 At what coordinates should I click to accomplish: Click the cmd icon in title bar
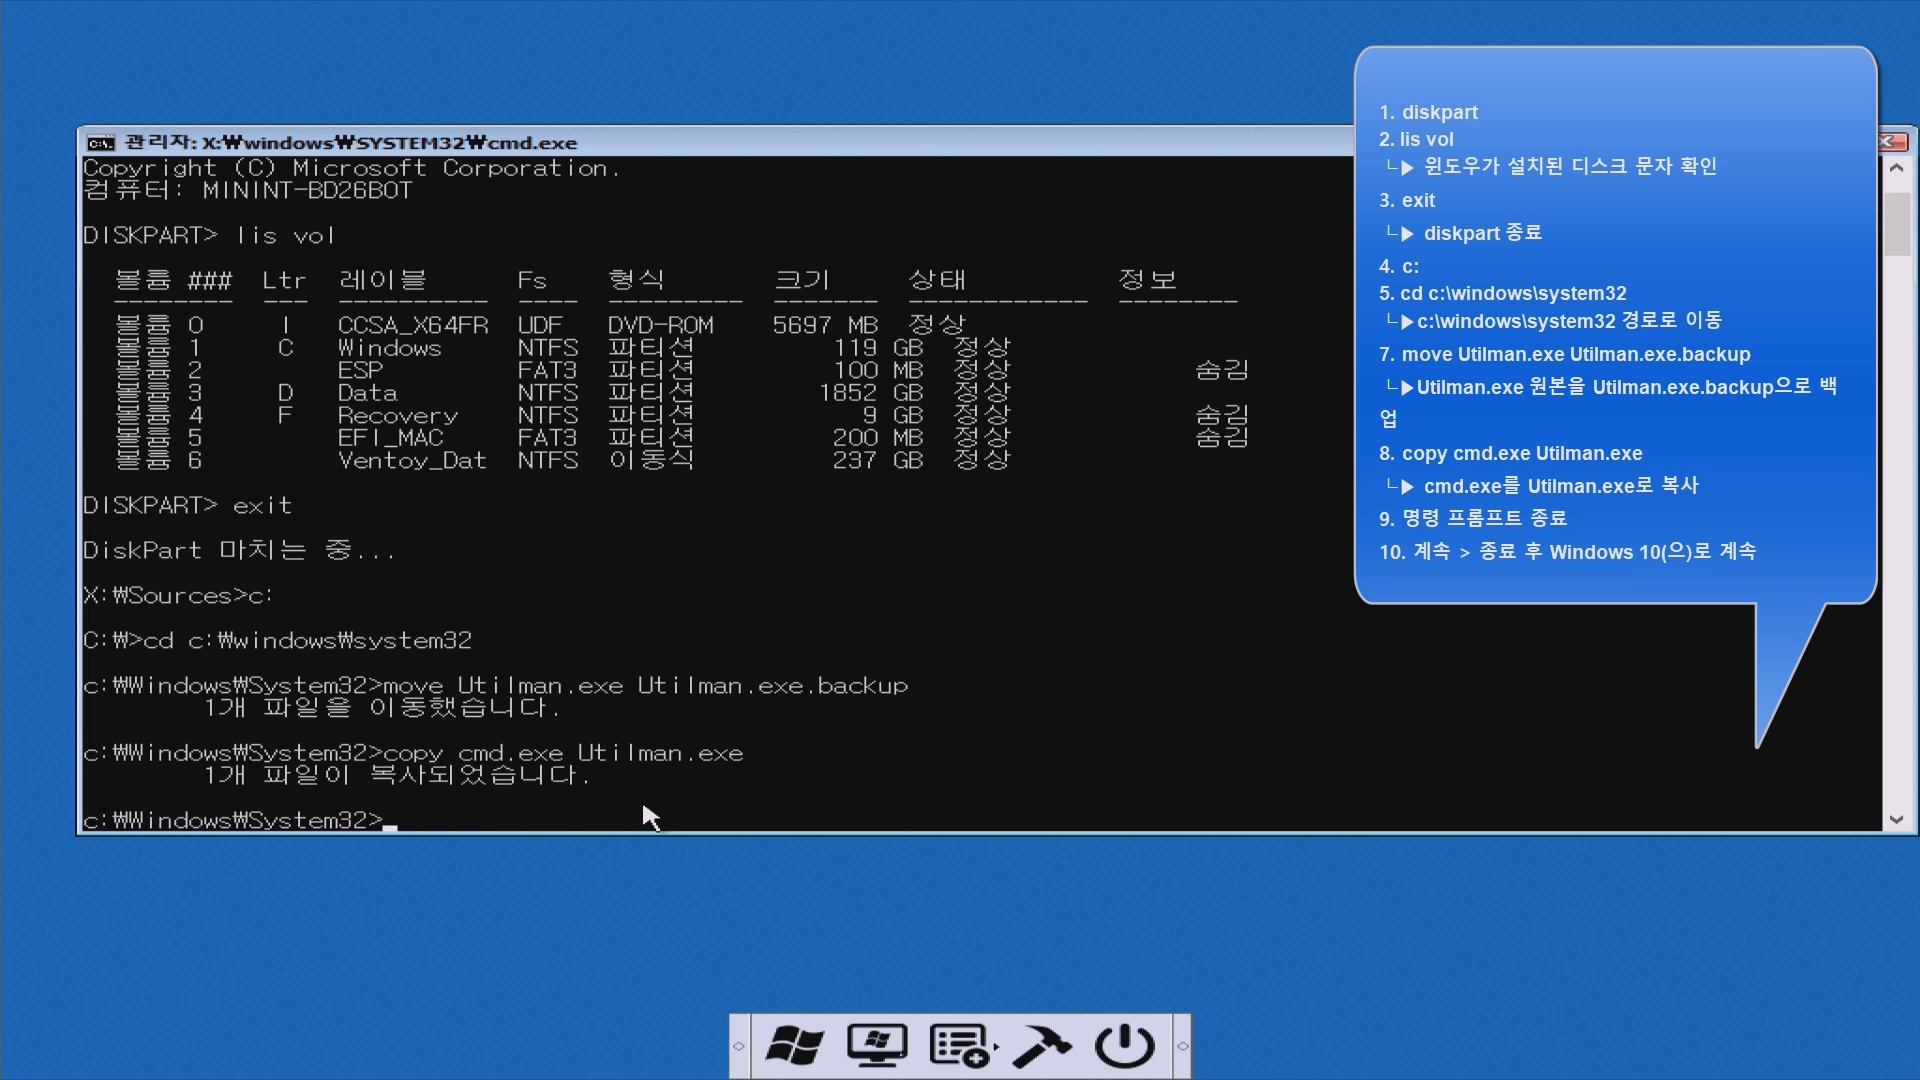click(101, 142)
